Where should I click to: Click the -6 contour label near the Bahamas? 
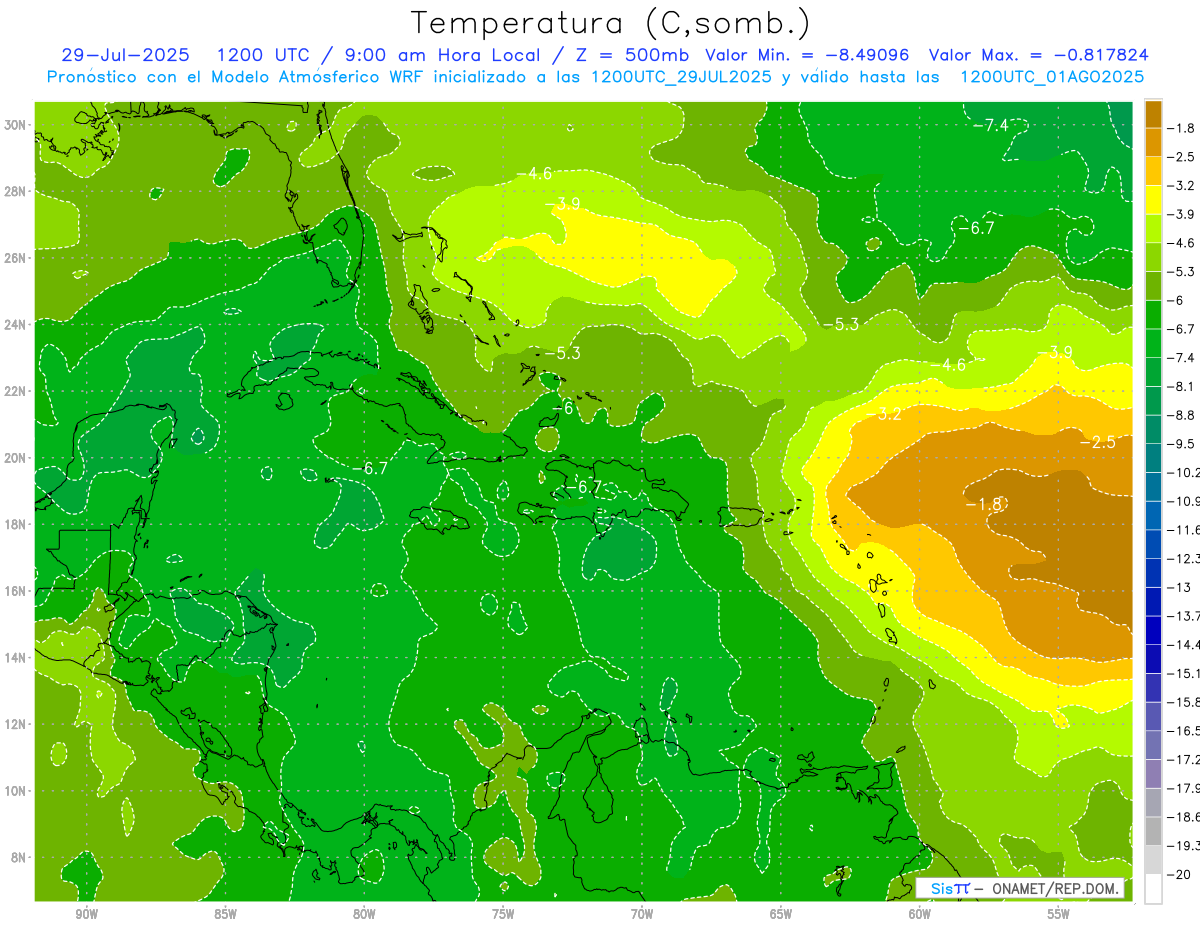click(x=564, y=408)
